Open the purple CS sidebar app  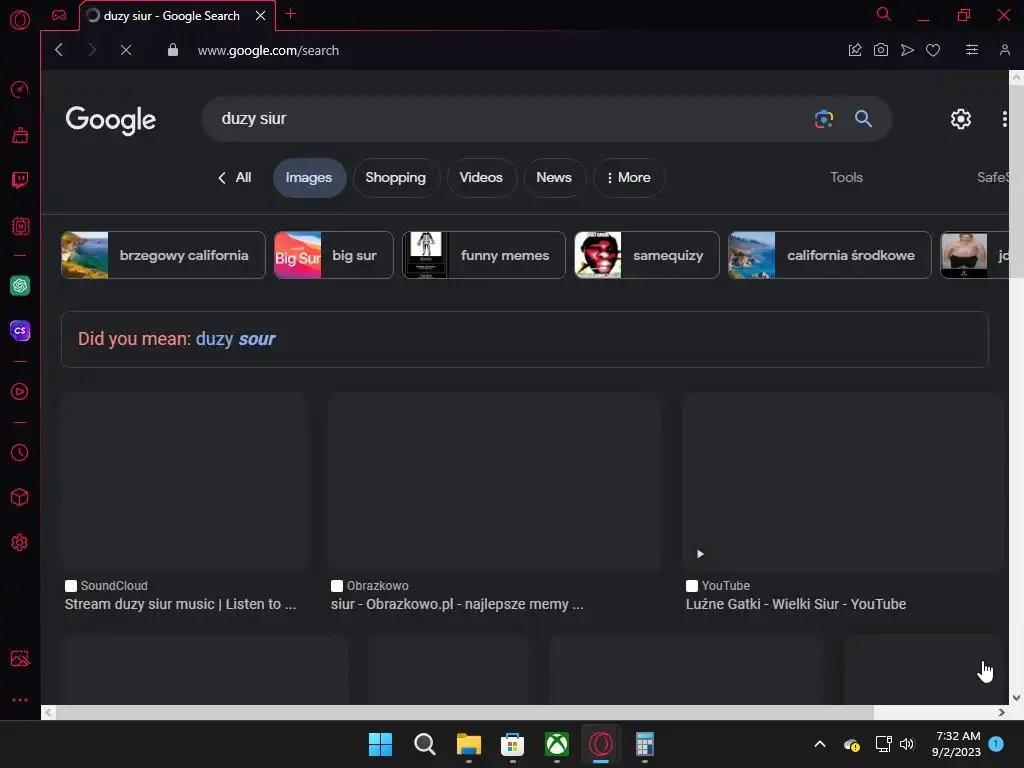tap(20, 330)
